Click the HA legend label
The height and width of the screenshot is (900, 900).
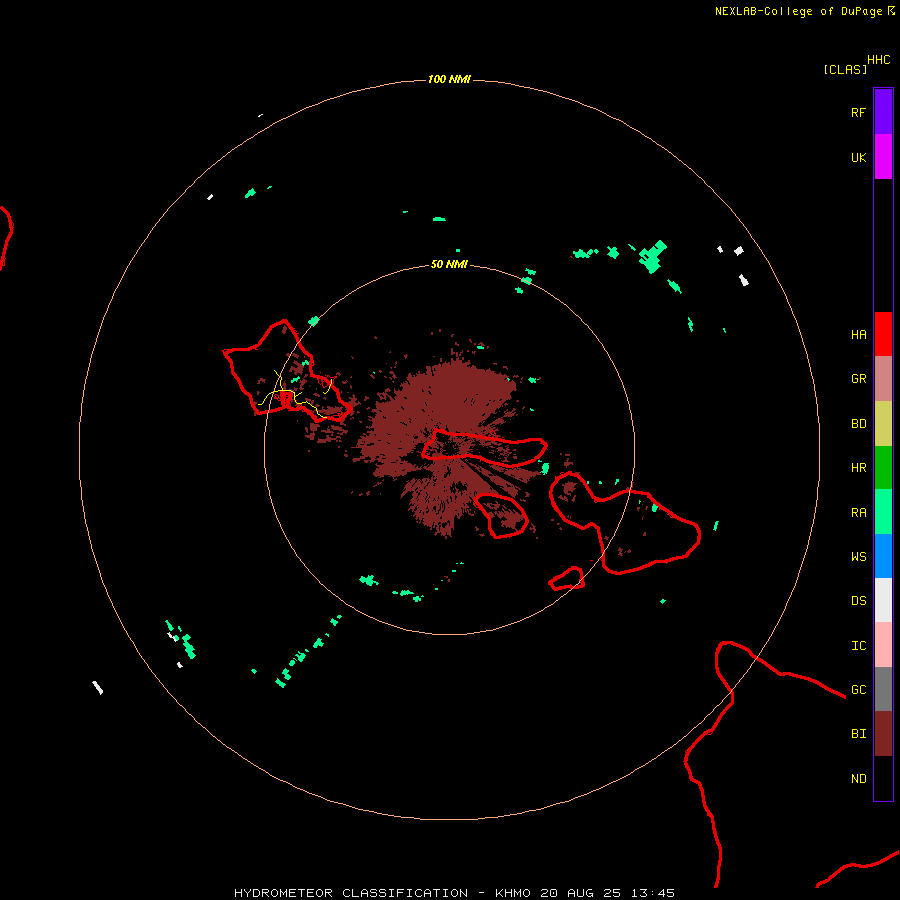(x=858, y=335)
